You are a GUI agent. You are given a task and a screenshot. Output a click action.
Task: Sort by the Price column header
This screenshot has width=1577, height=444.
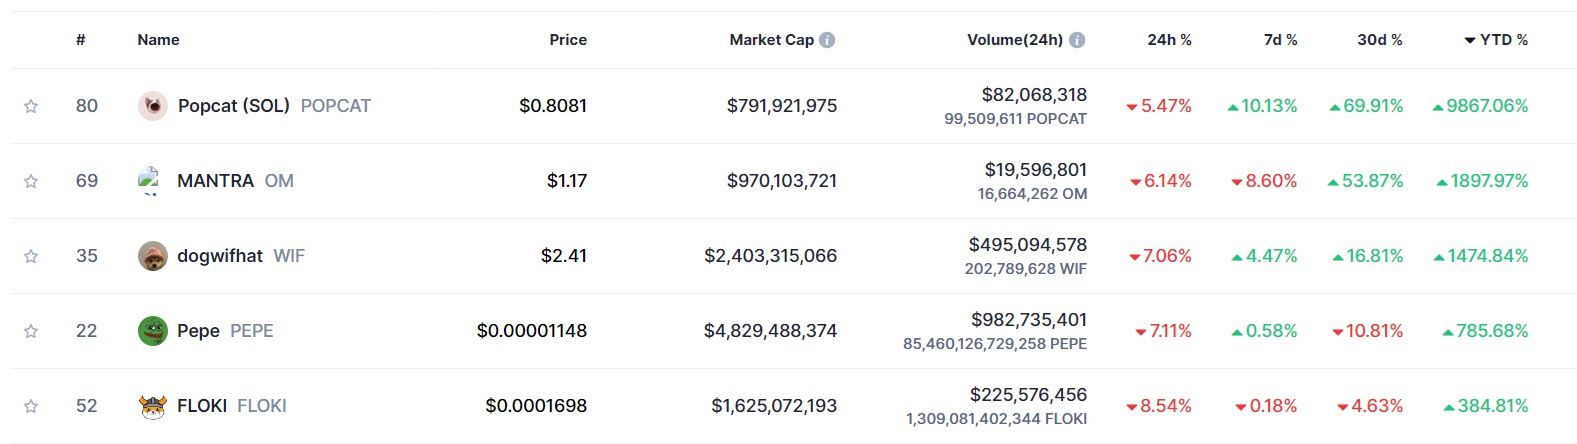568,40
